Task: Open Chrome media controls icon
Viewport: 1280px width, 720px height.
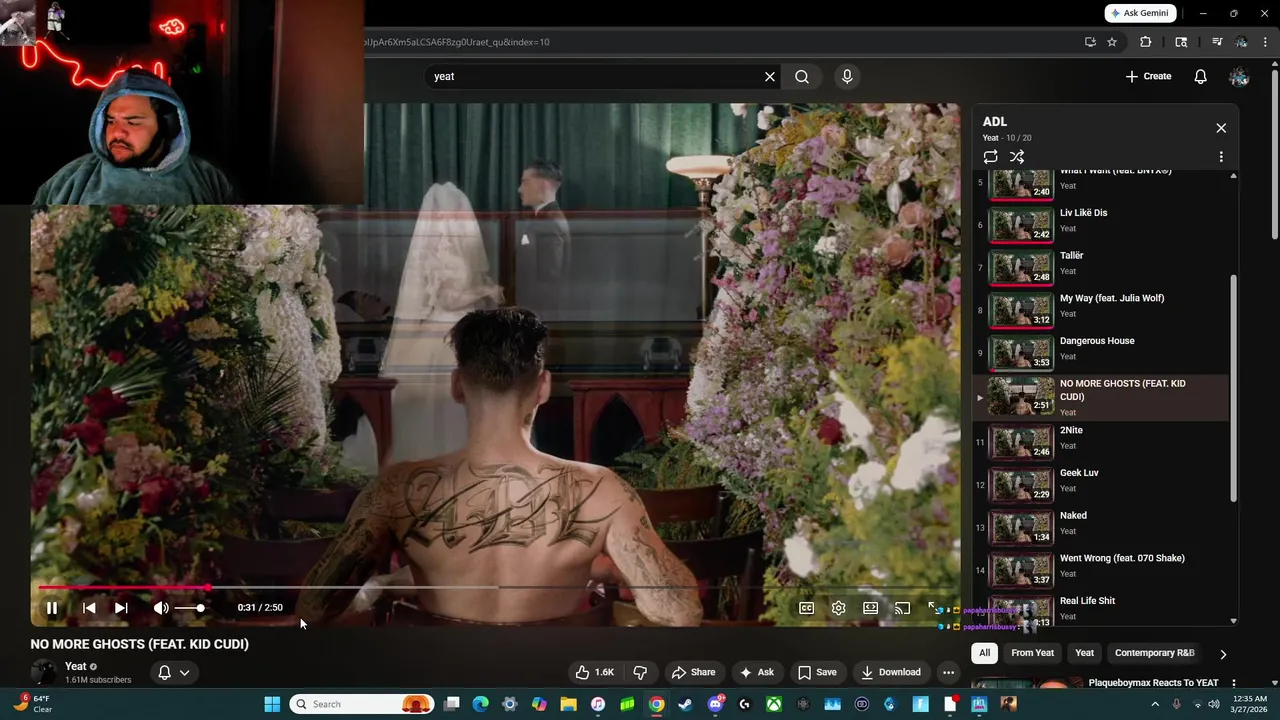Action: coord(1217,42)
